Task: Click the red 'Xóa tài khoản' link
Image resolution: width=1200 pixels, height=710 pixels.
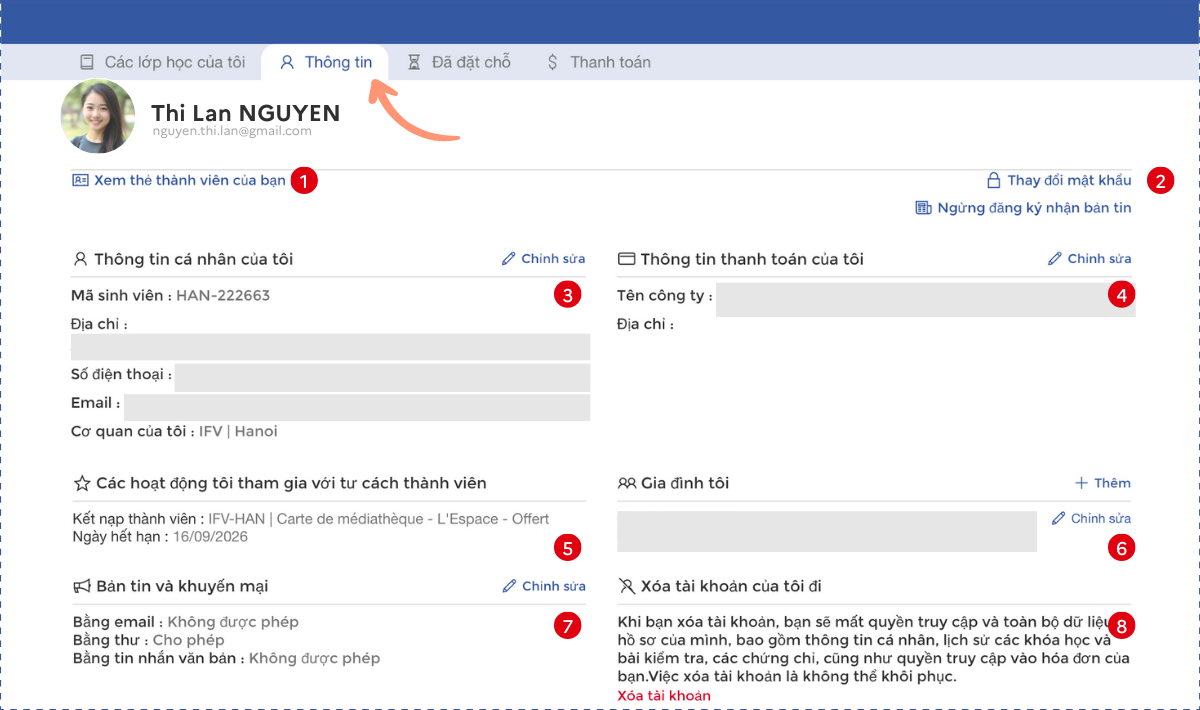Action: pyautogui.click(x=664, y=695)
